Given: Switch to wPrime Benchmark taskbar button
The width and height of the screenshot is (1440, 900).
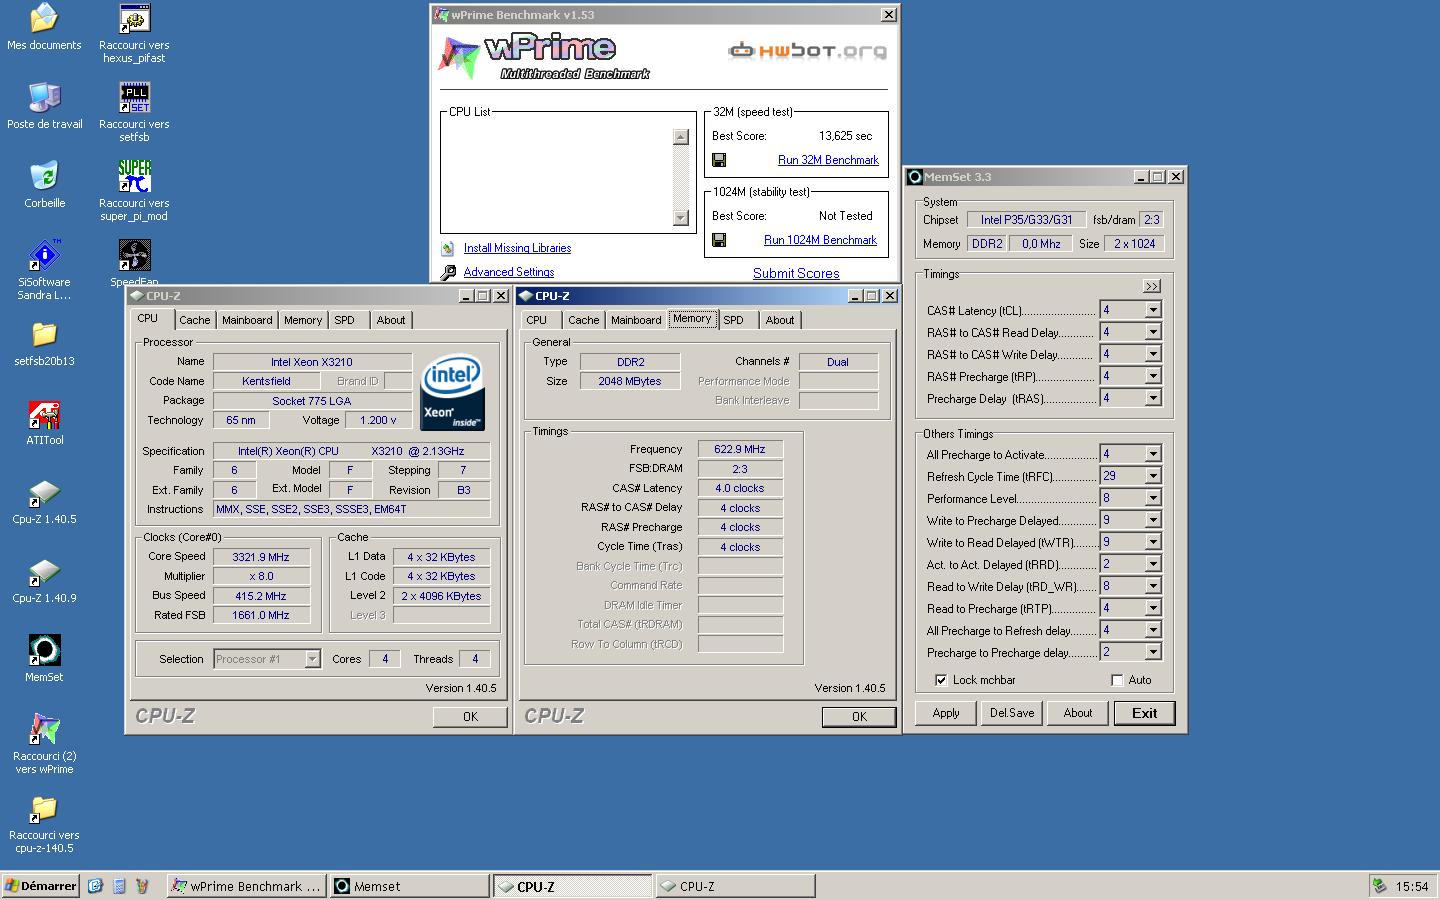Looking at the screenshot, I should coord(246,886).
